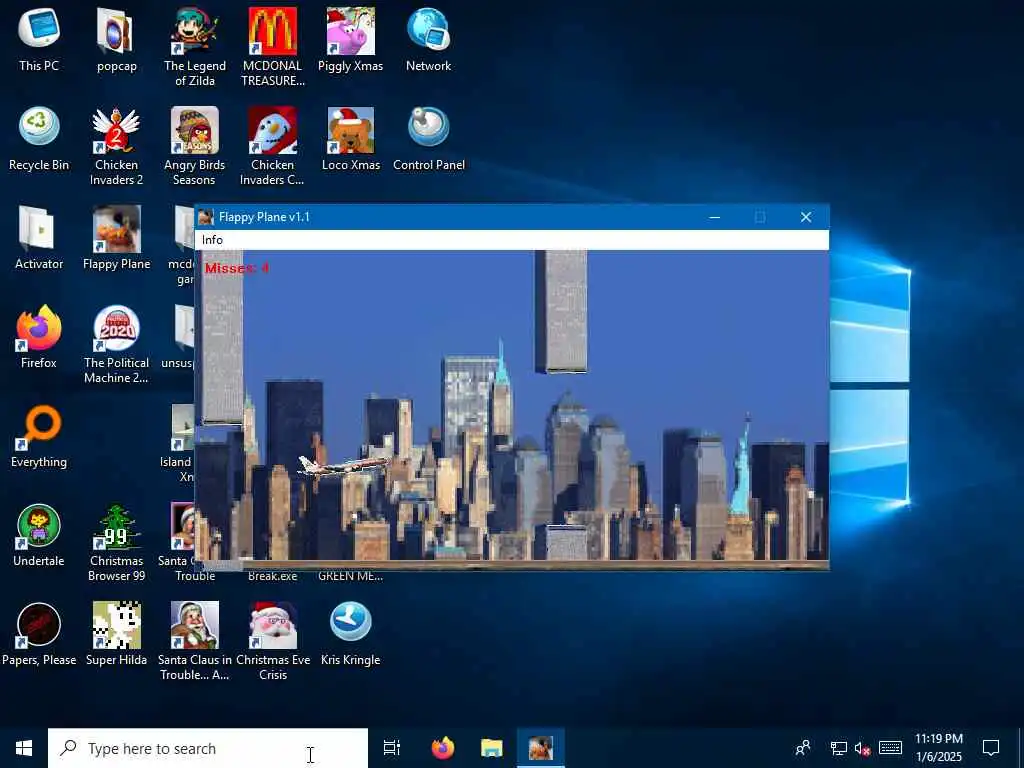1024x768 pixels.
Task: Open Angry Birds Seasons shortcut
Action: 195,146
